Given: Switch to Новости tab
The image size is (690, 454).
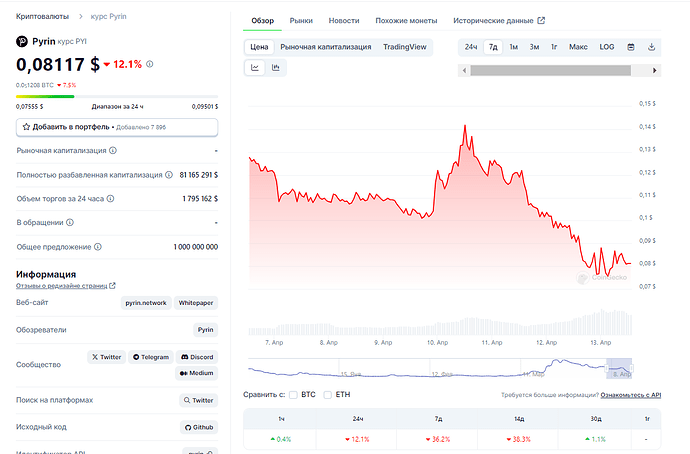Looking at the screenshot, I should (x=344, y=21).
